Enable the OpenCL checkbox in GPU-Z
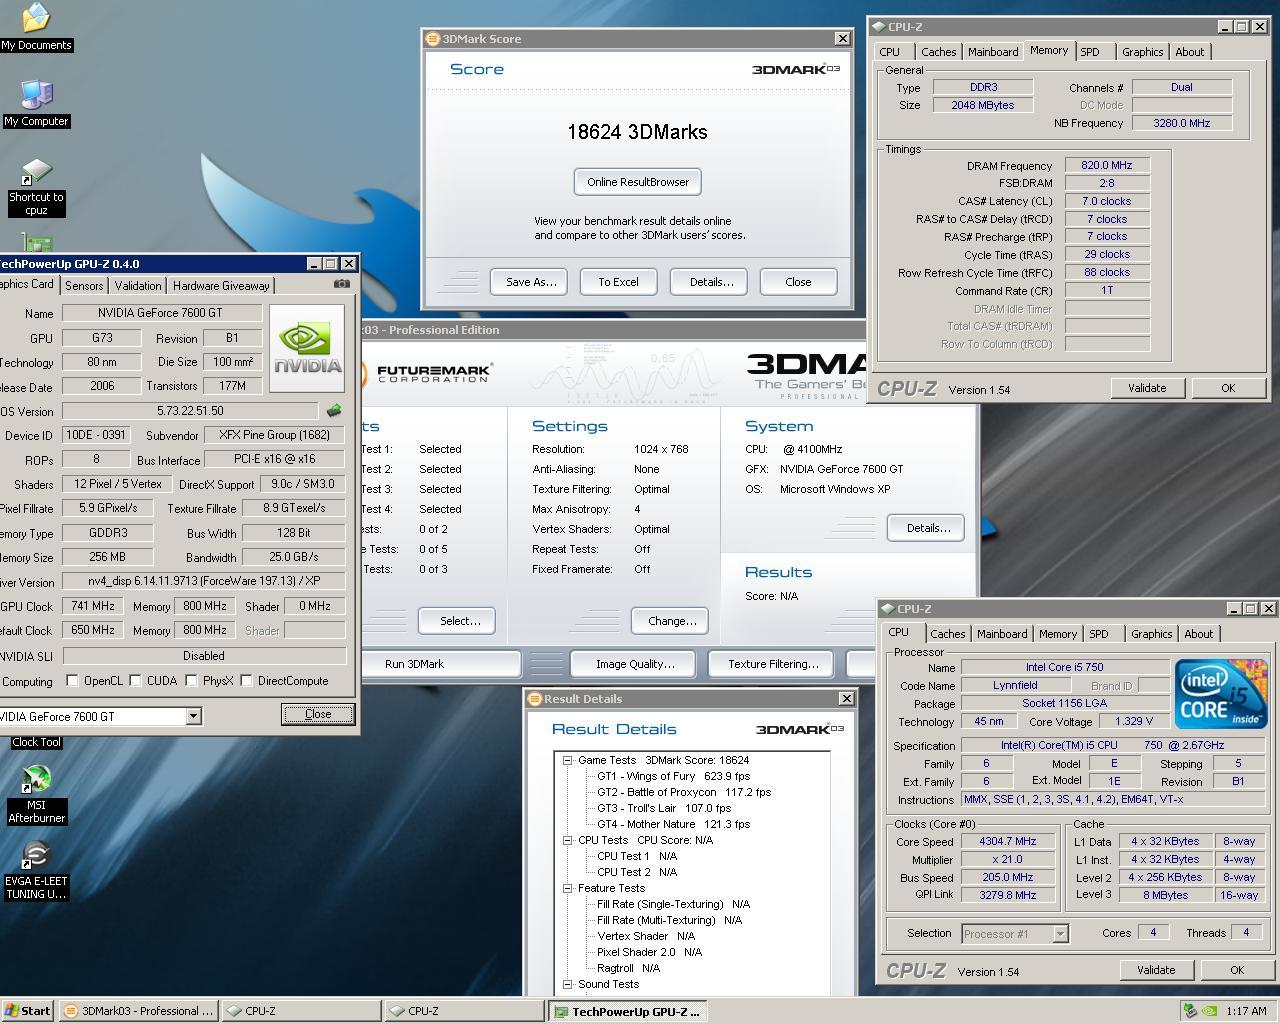1280x1024 pixels. 72,681
